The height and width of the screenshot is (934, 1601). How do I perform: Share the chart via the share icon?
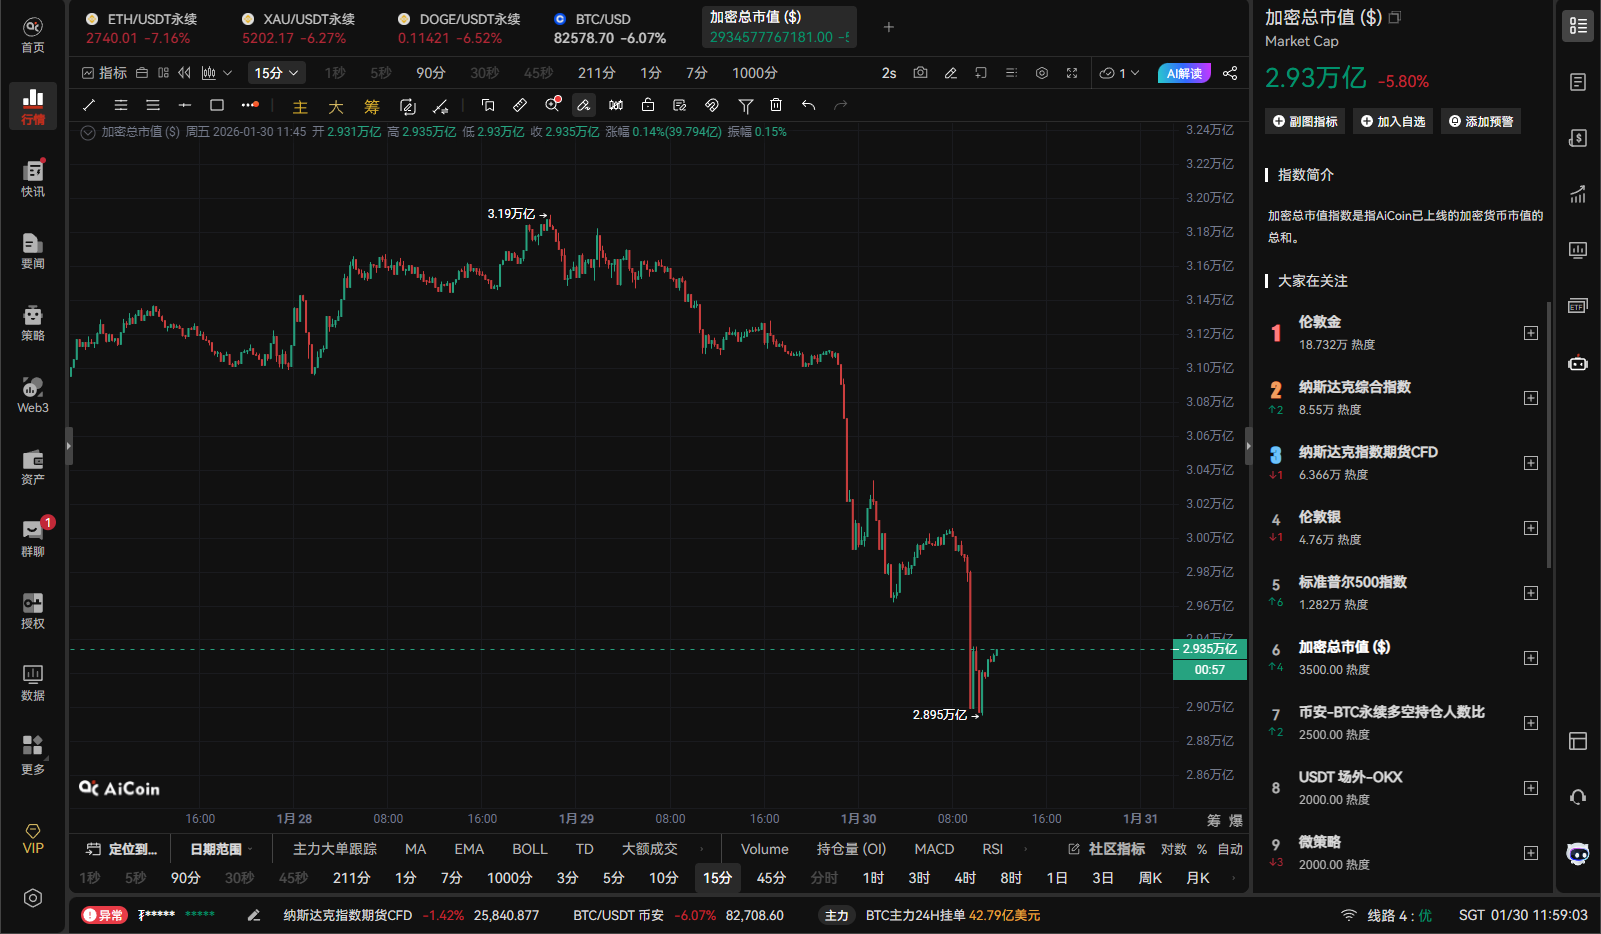tap(1230, 72)
